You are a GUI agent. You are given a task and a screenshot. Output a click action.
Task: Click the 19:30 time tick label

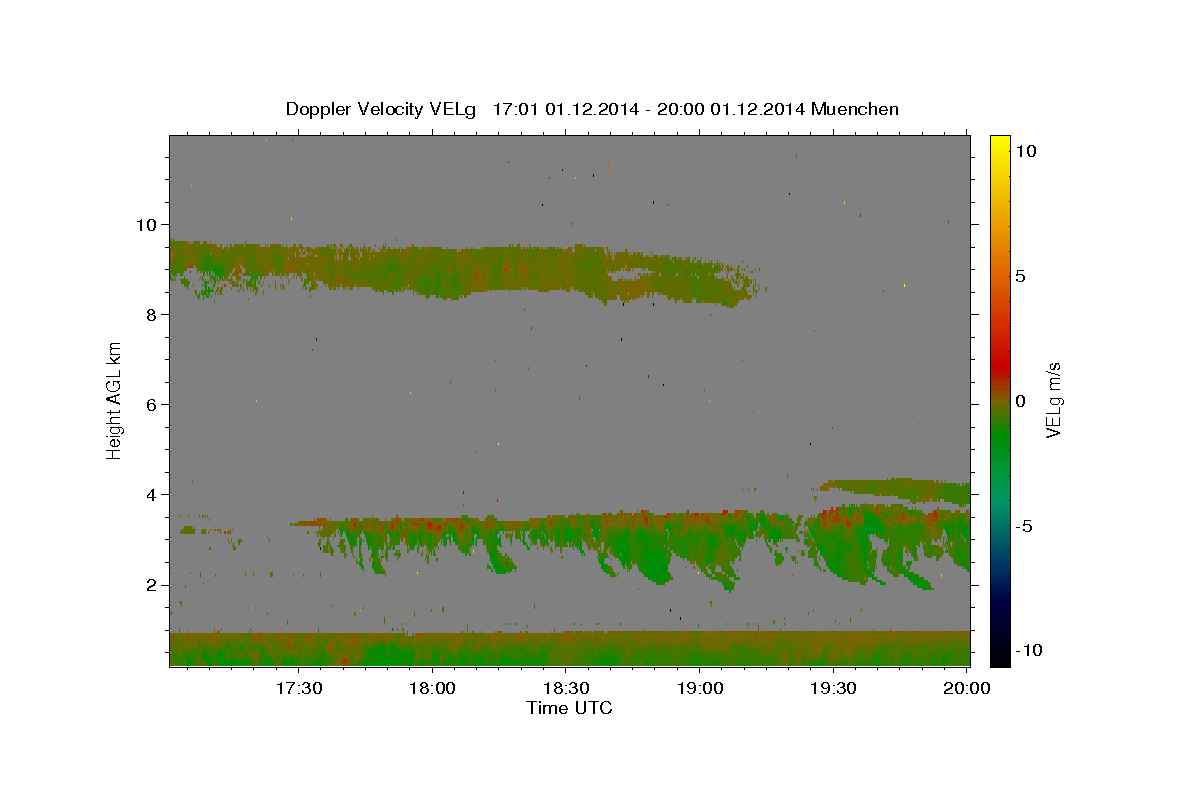pyautogui.click(x=832, y=688)
